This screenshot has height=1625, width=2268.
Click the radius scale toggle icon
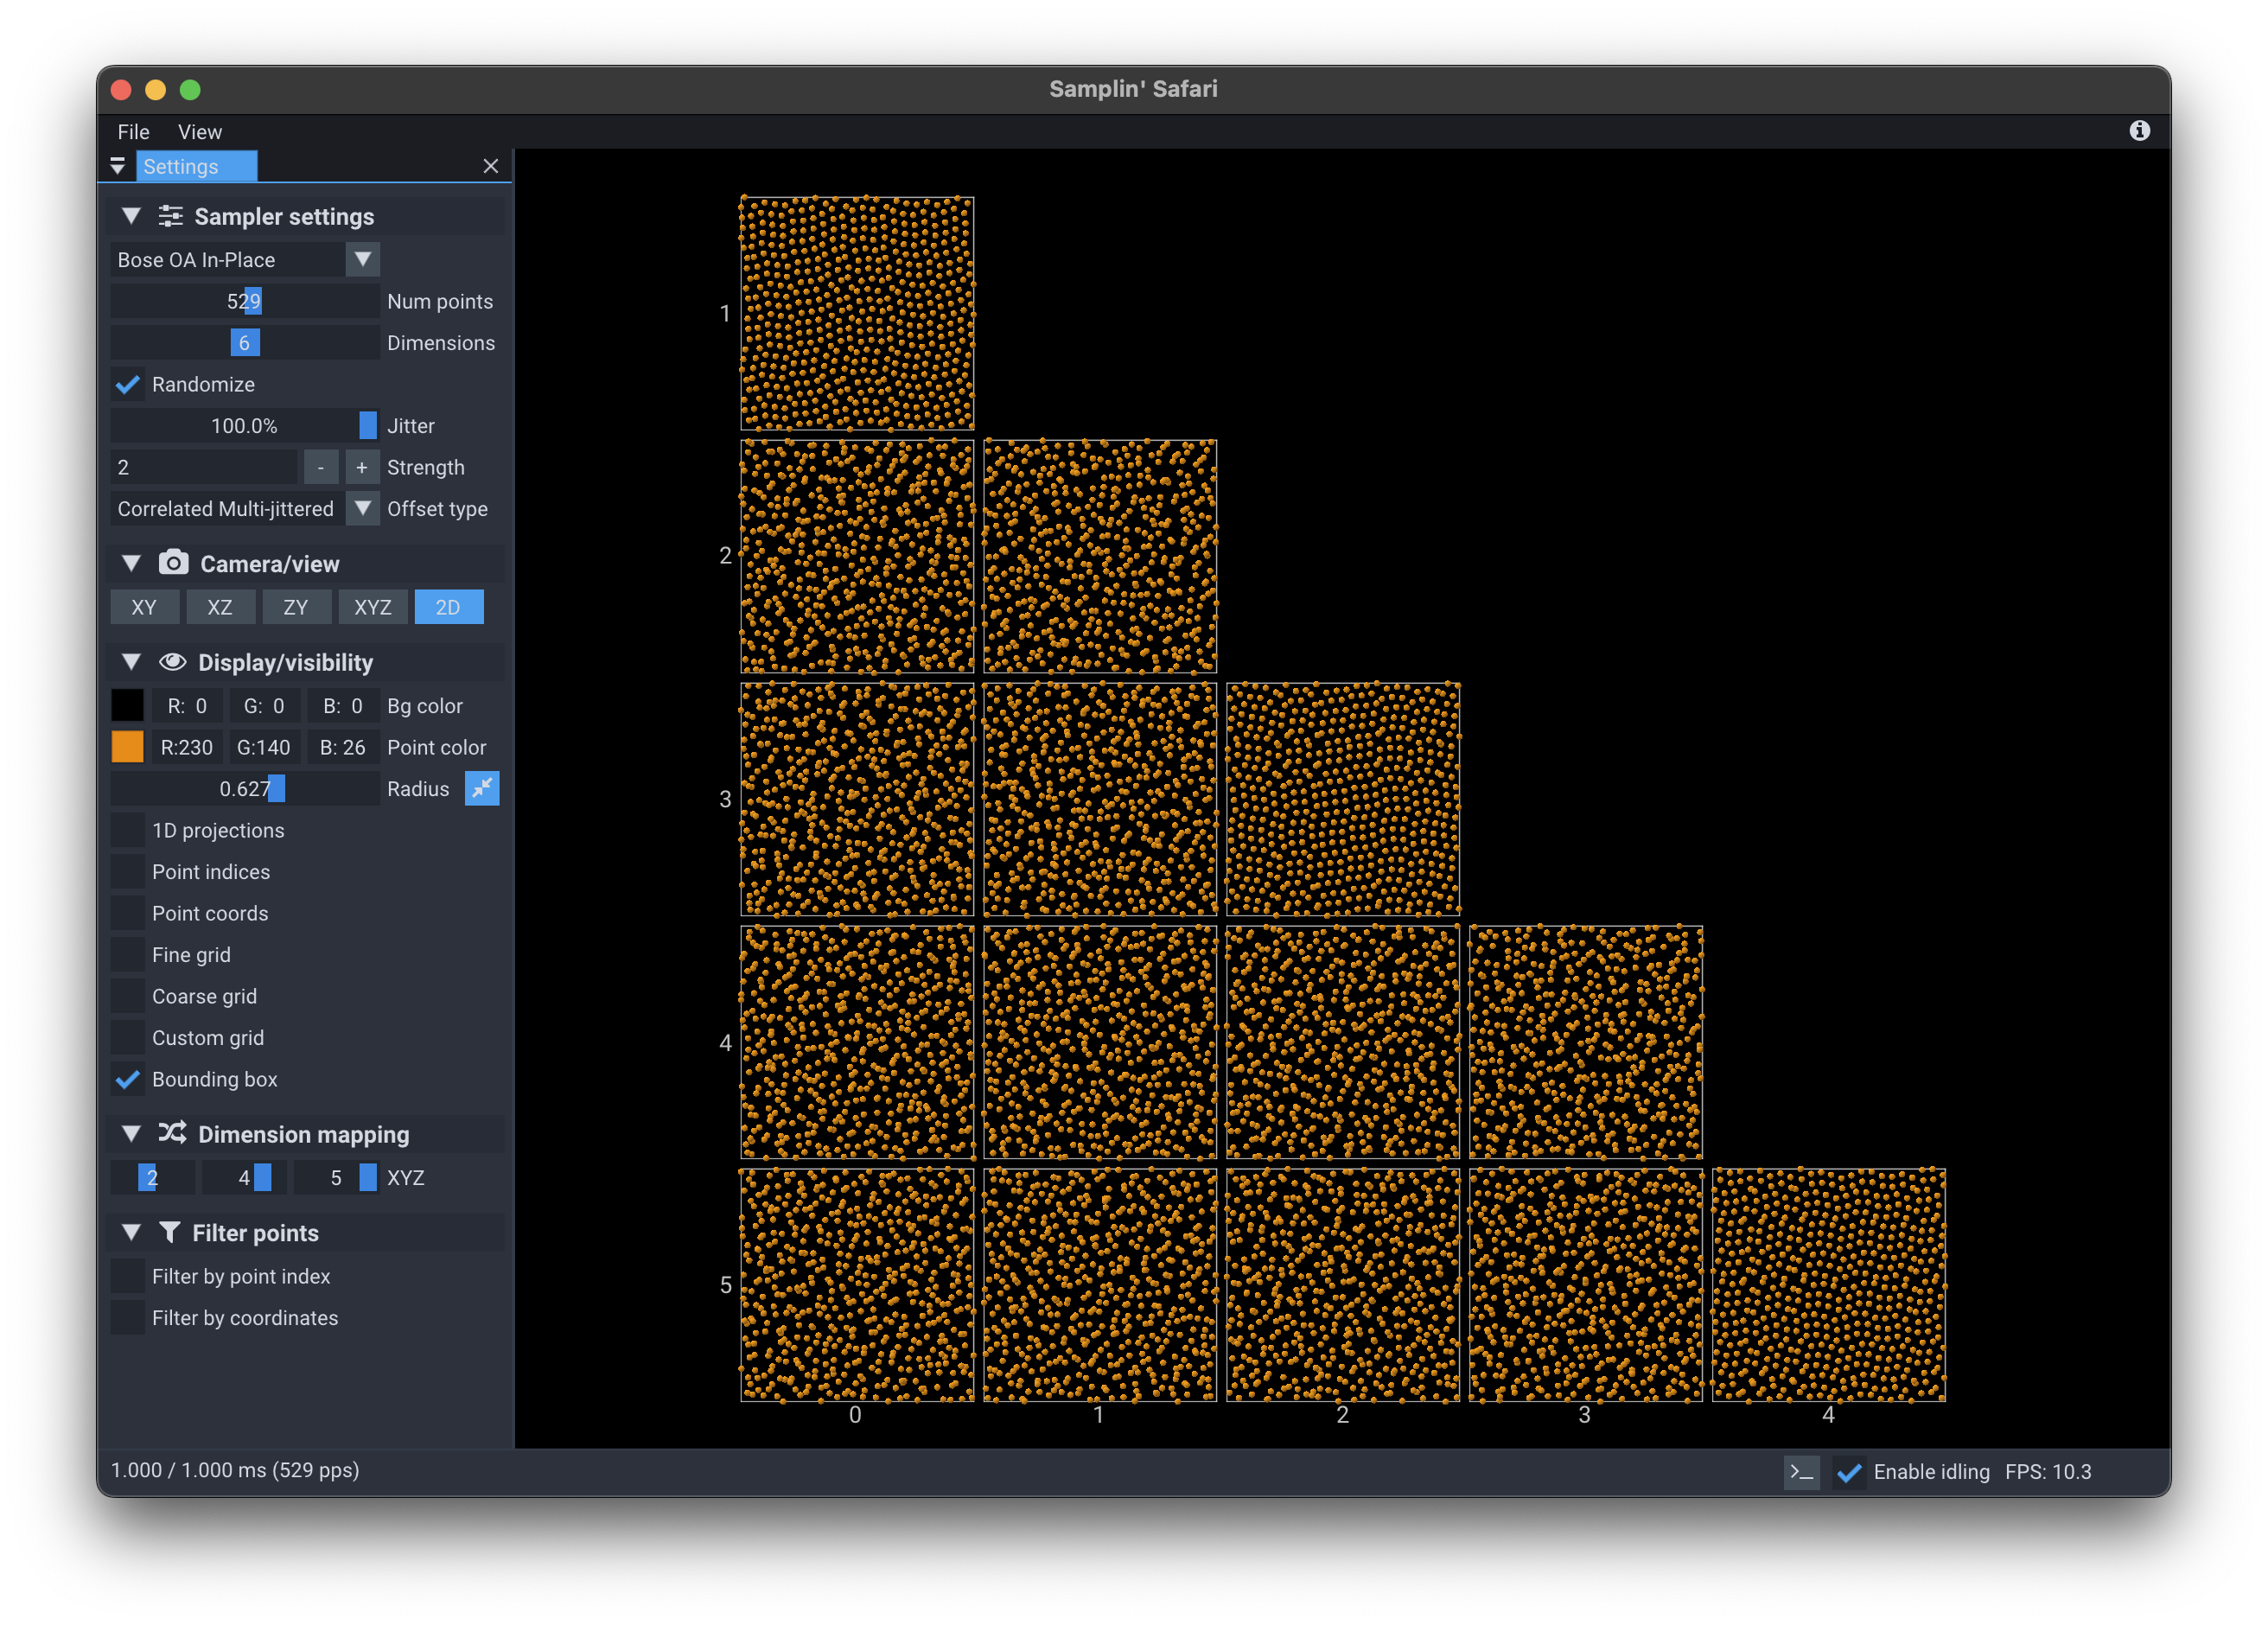(x=482, y=789)
